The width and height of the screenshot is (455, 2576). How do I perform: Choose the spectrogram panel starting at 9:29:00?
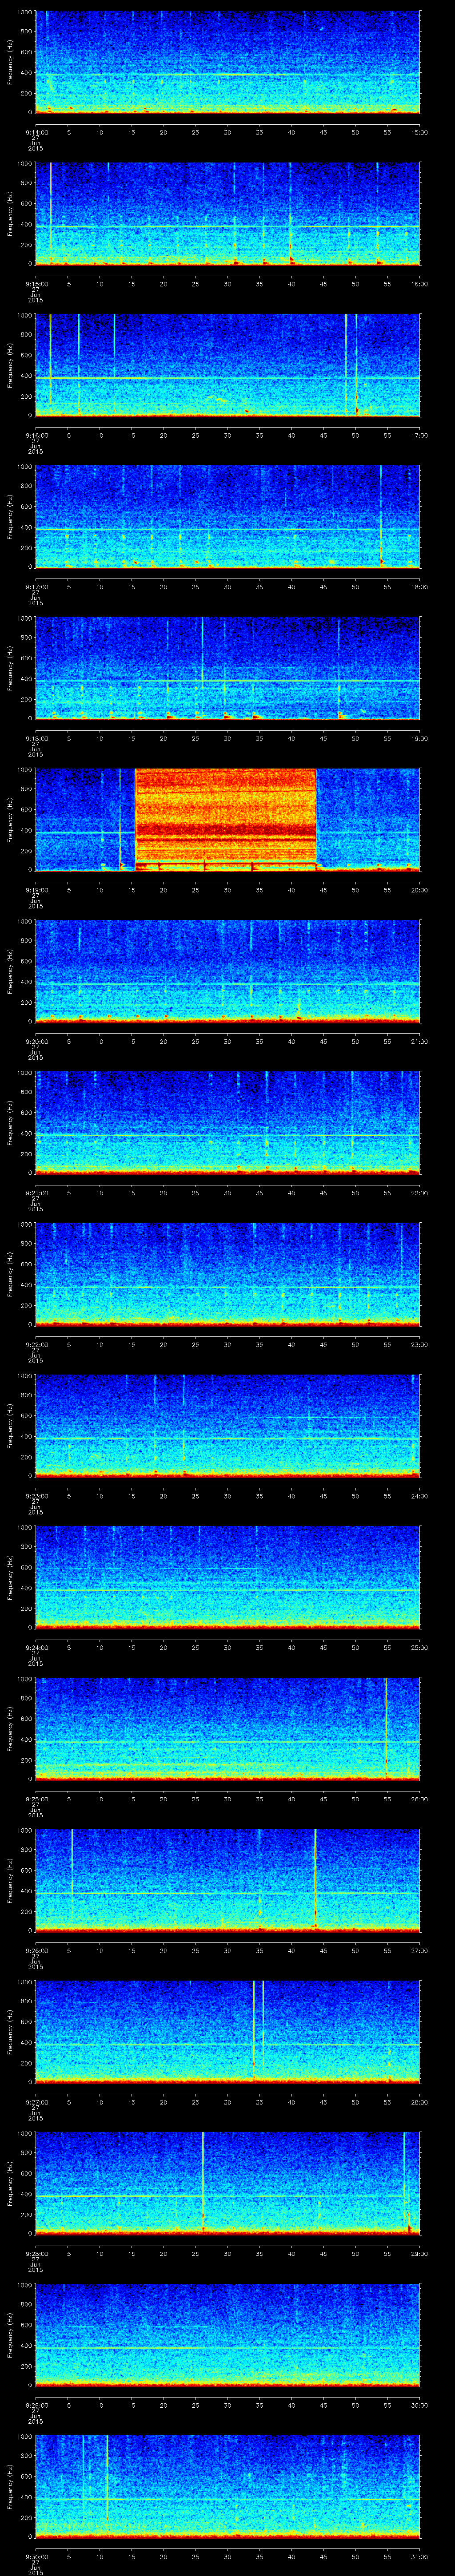(x=227, y=2336)
